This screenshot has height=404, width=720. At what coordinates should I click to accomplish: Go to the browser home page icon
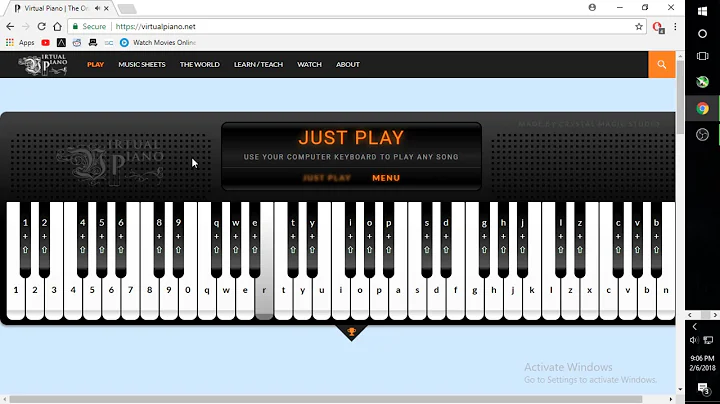[x=57, y=27]
